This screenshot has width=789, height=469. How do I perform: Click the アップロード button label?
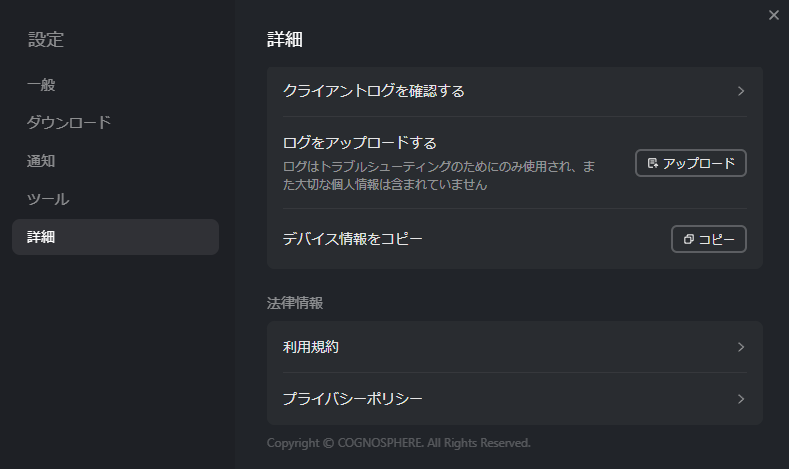698,163
